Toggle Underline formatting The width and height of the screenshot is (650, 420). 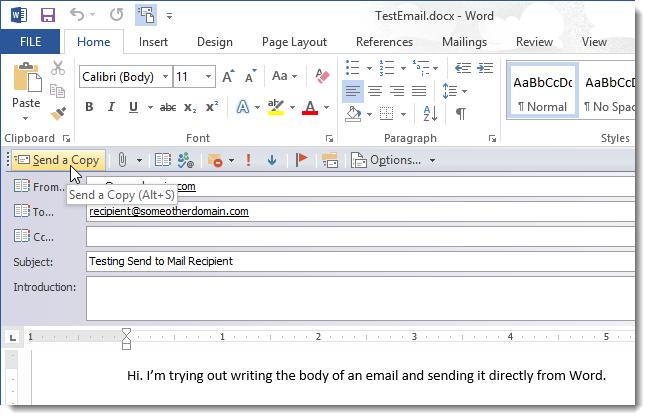[133, 107]
